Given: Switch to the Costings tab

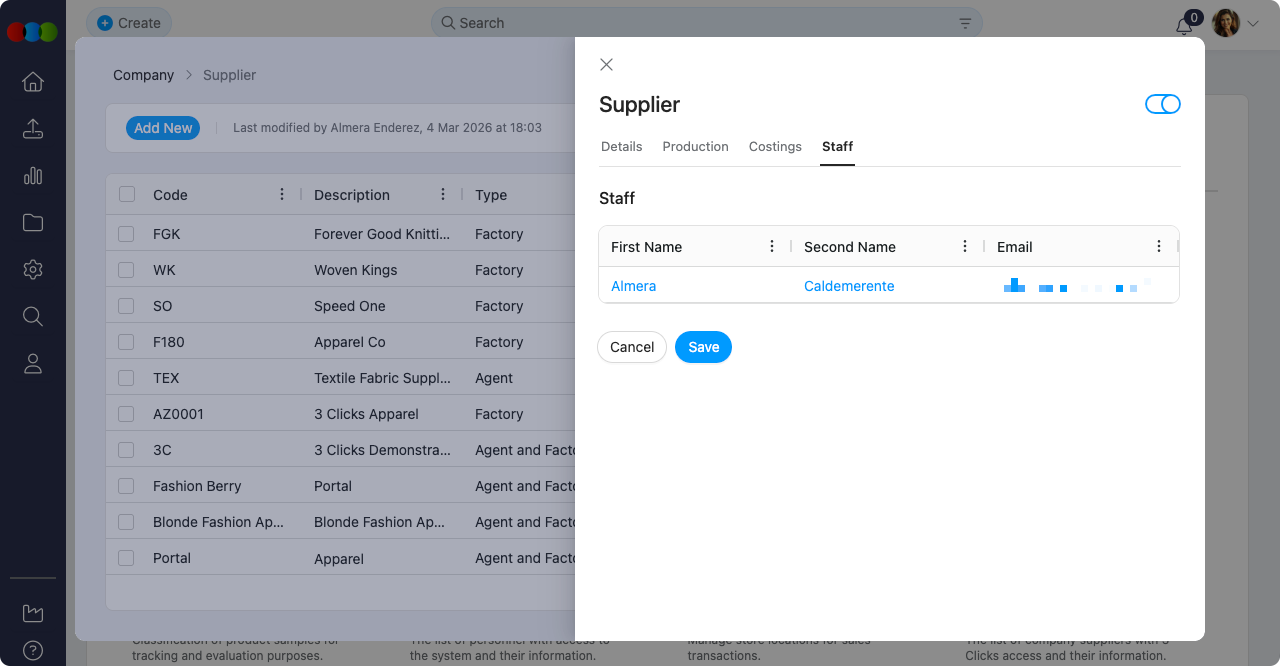Looking at the screenshot, I should tap(775, 146).
